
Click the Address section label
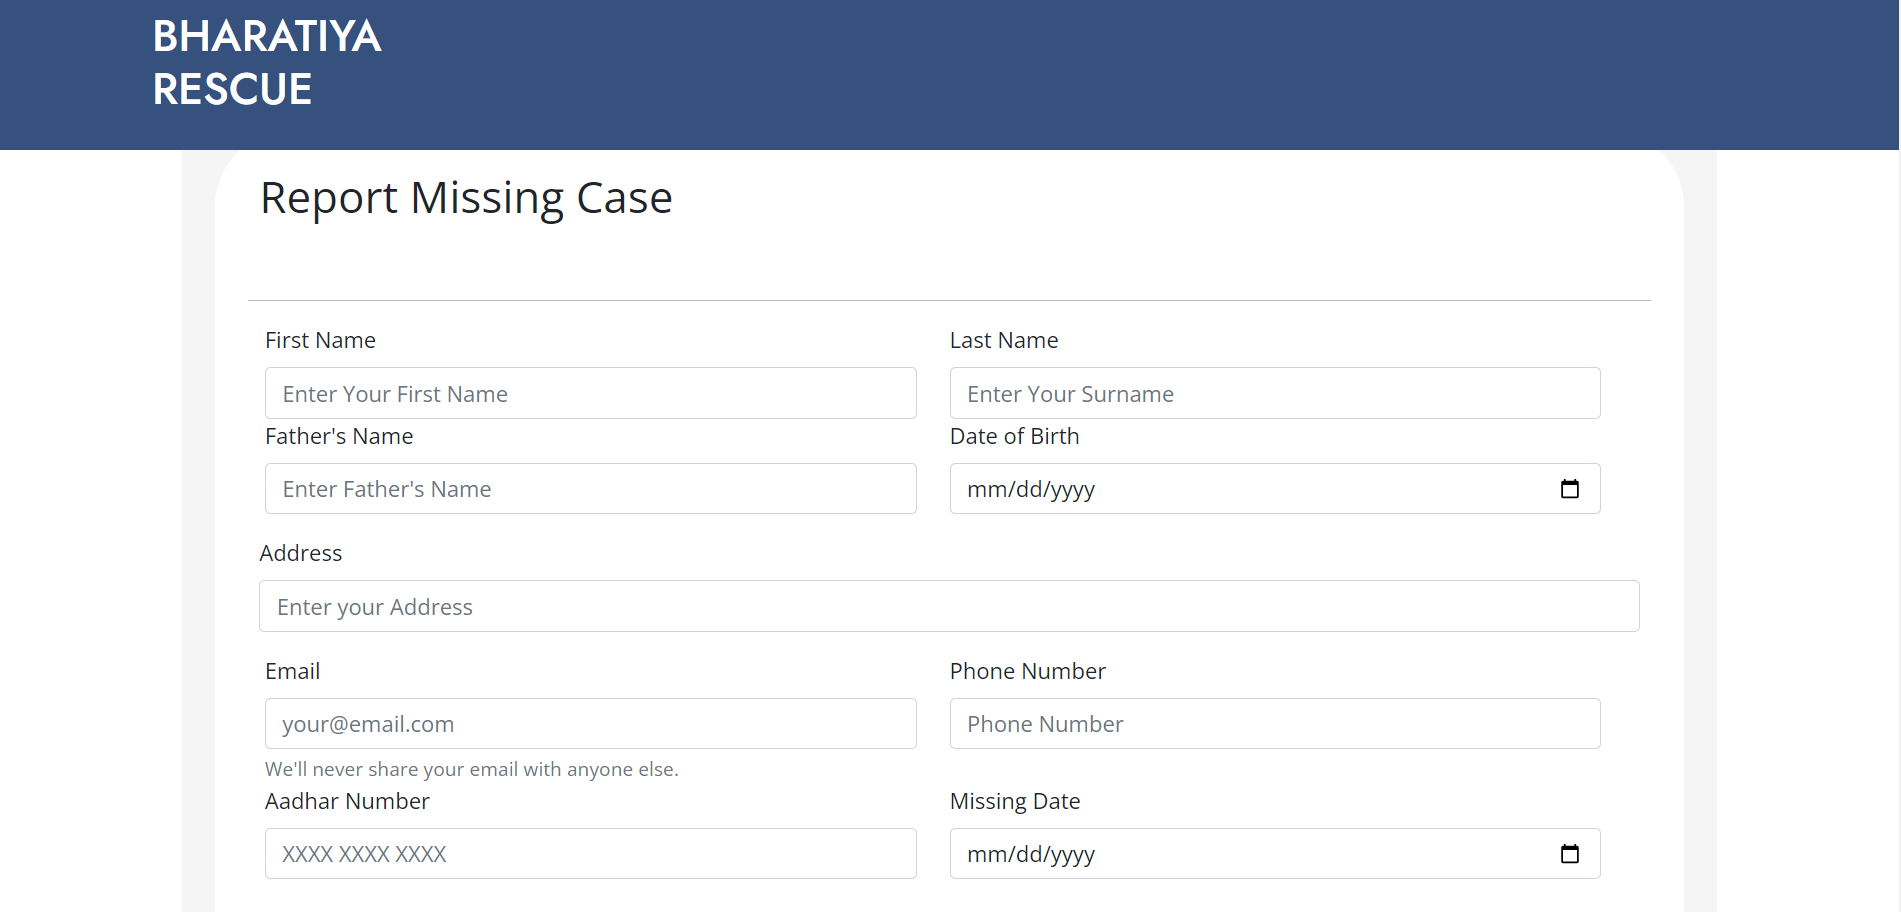301,553
